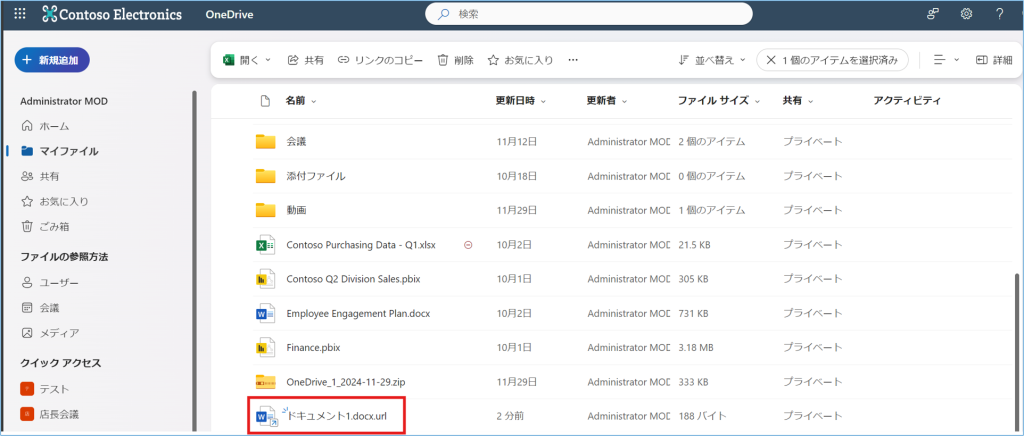1024x436 pixels.
Task: Click the red status icon beside Contoso Purchasing Data
Action: (468, 245)
